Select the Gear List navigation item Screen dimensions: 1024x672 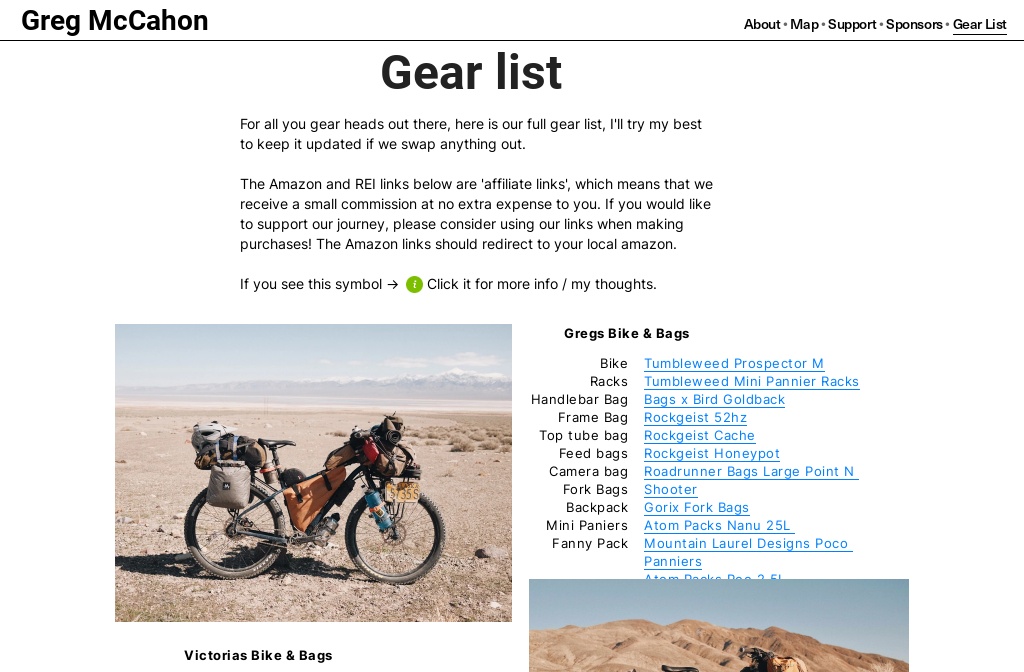979,24
